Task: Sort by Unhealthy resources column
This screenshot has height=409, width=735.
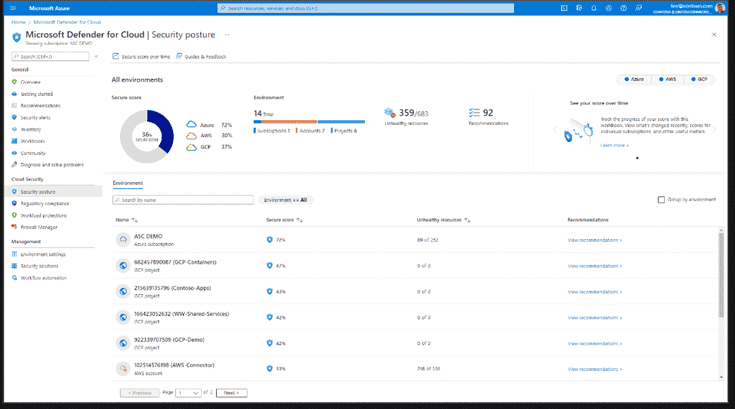Action: (443, 220)
